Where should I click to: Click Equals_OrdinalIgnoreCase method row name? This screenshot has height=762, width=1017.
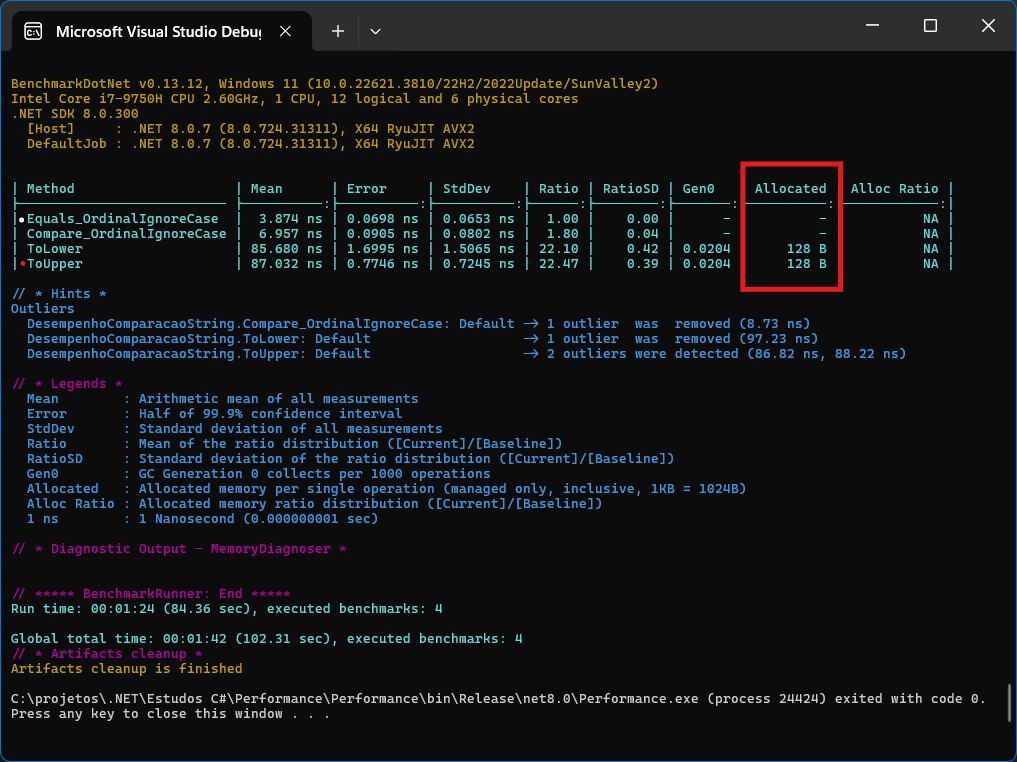coord(123,219)
